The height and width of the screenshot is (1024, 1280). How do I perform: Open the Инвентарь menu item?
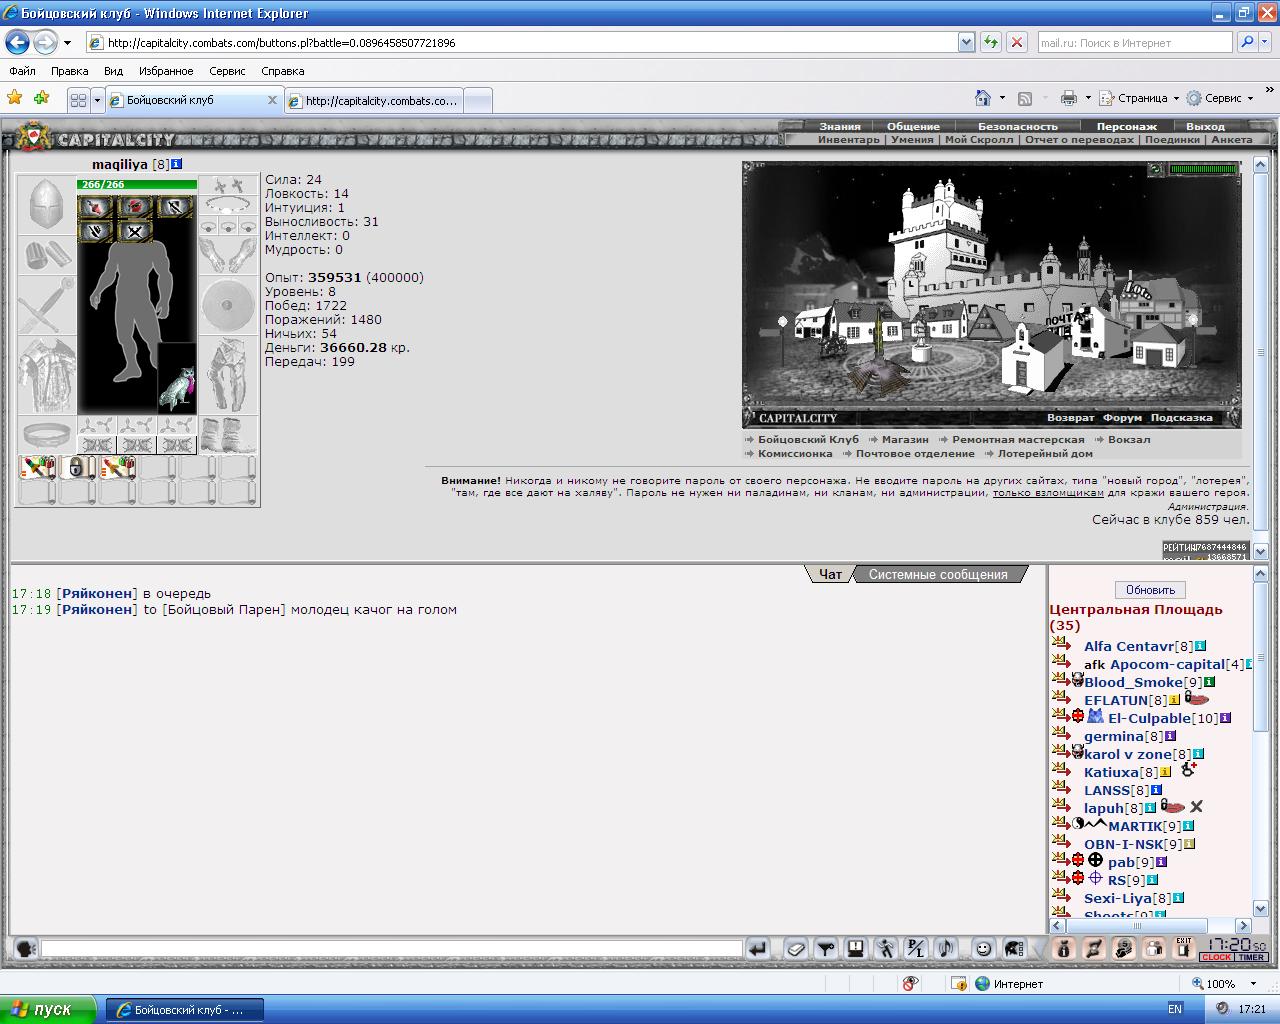pos(849,140)
